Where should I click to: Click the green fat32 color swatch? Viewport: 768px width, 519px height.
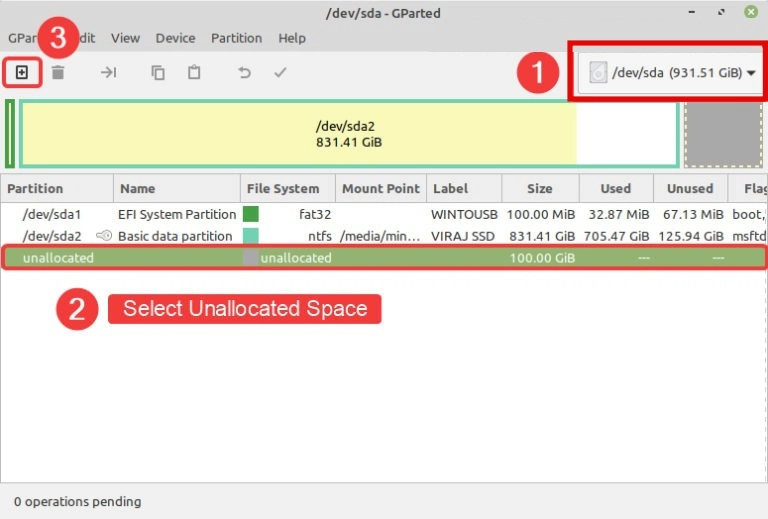[251, 214]
